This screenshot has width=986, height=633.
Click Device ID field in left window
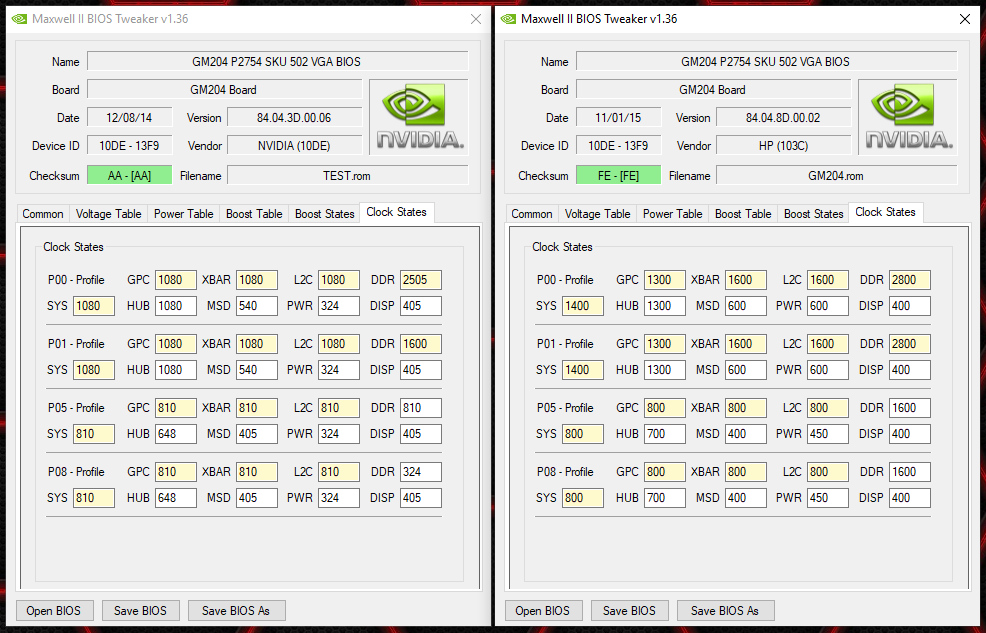click(x=130, y=146)
